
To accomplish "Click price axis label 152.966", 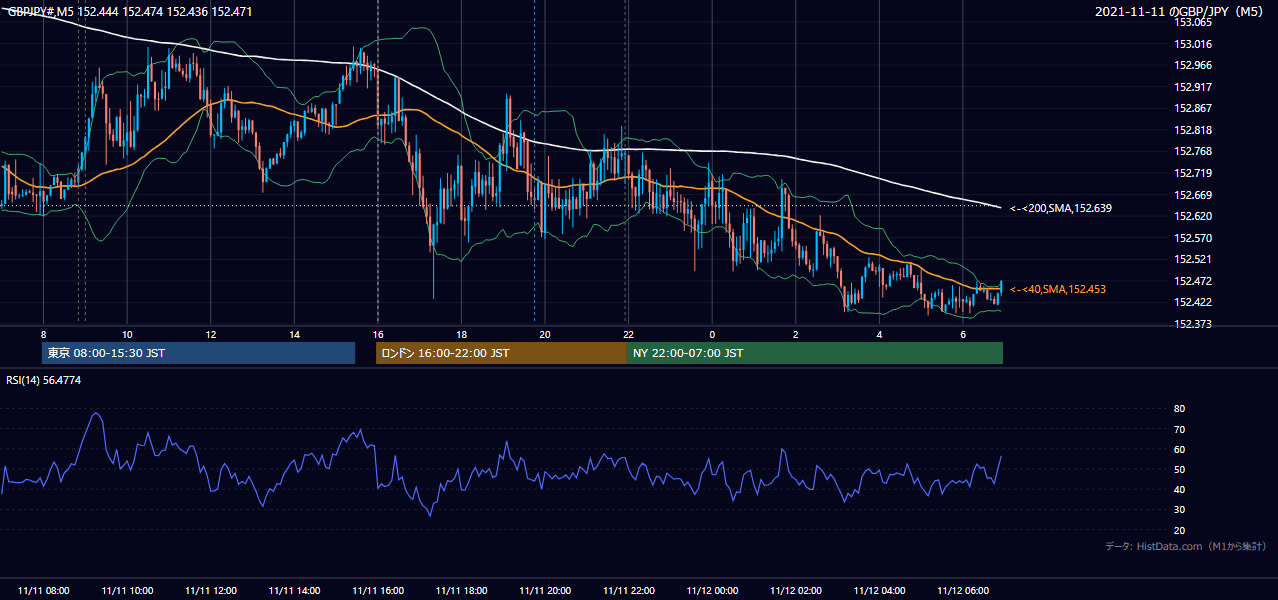I will click(1192, 66).
